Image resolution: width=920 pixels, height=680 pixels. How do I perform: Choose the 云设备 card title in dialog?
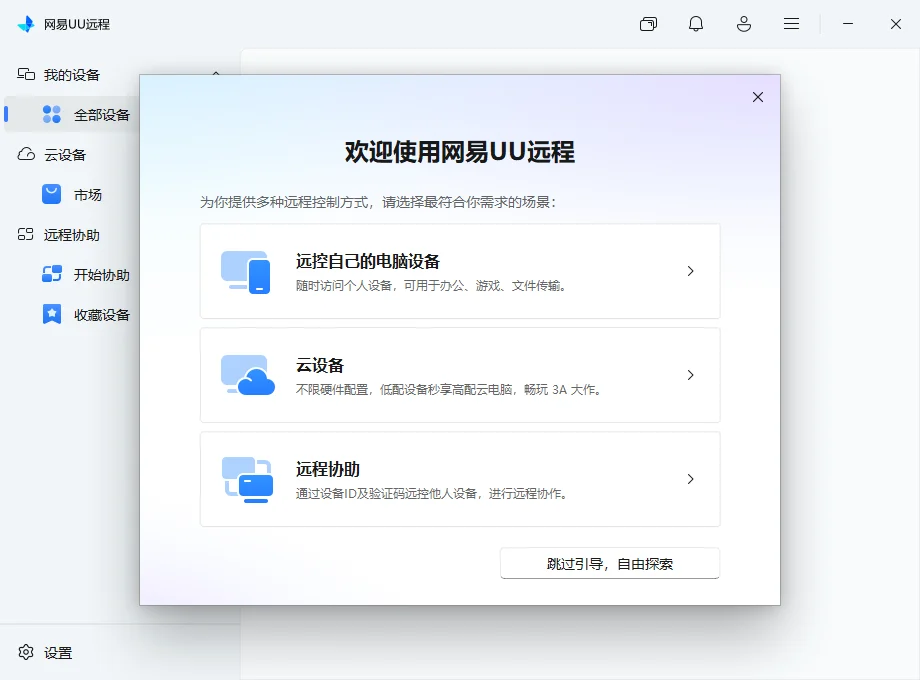click(320, 366)
